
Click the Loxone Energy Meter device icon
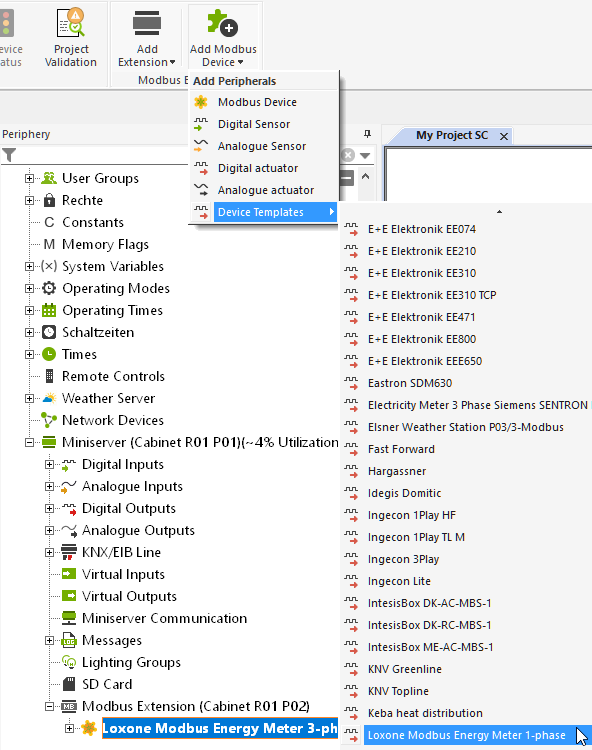coord(89,728)
